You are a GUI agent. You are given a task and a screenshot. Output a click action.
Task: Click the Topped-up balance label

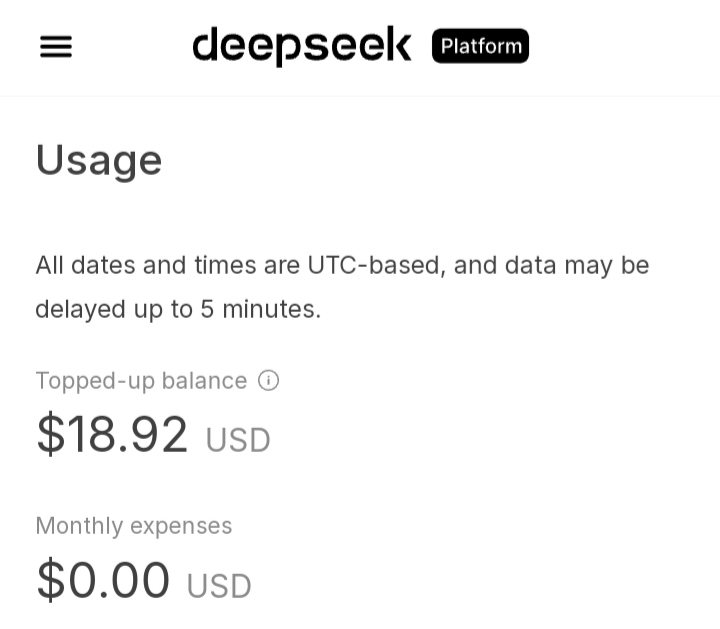coord(141,381)
